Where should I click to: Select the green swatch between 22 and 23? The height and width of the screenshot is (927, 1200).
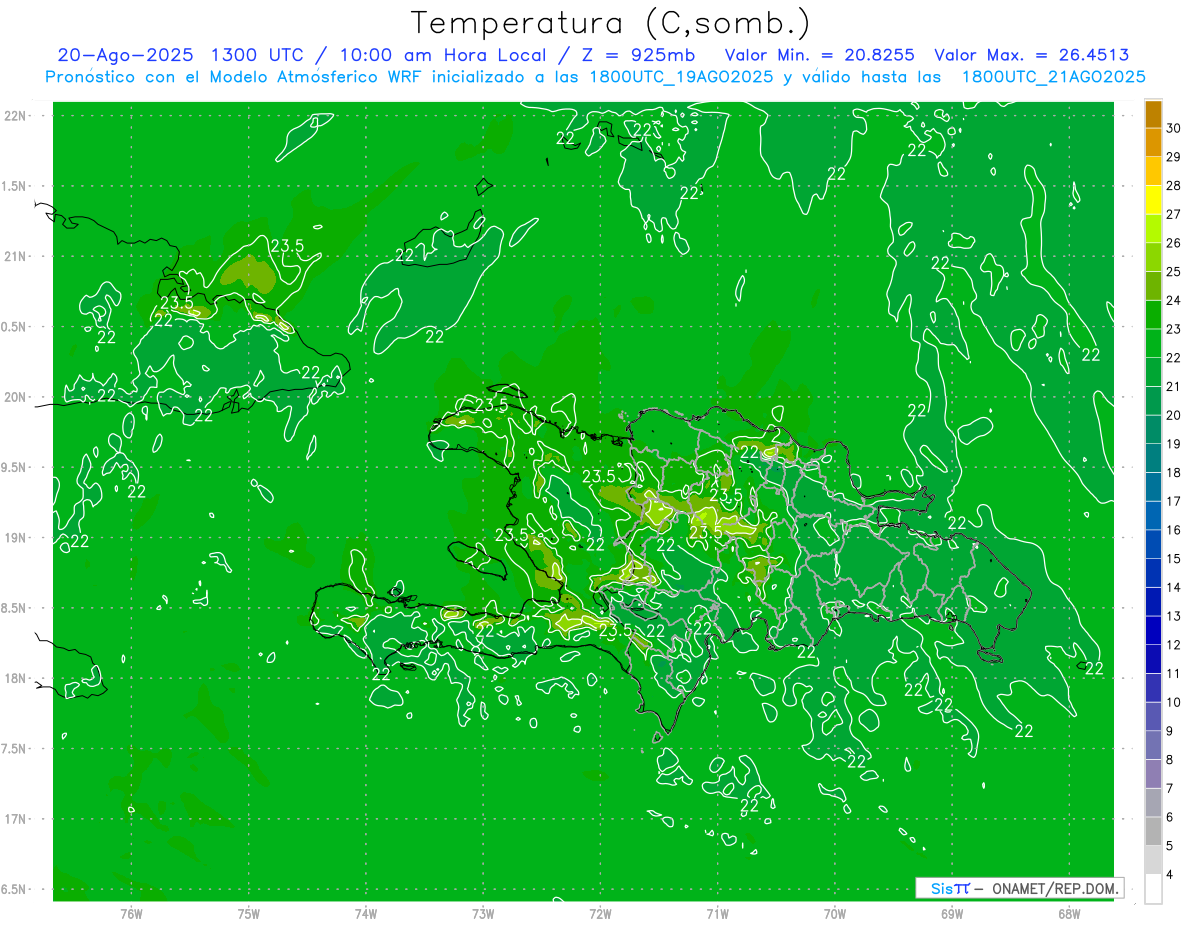click(x=1153, y=343)
